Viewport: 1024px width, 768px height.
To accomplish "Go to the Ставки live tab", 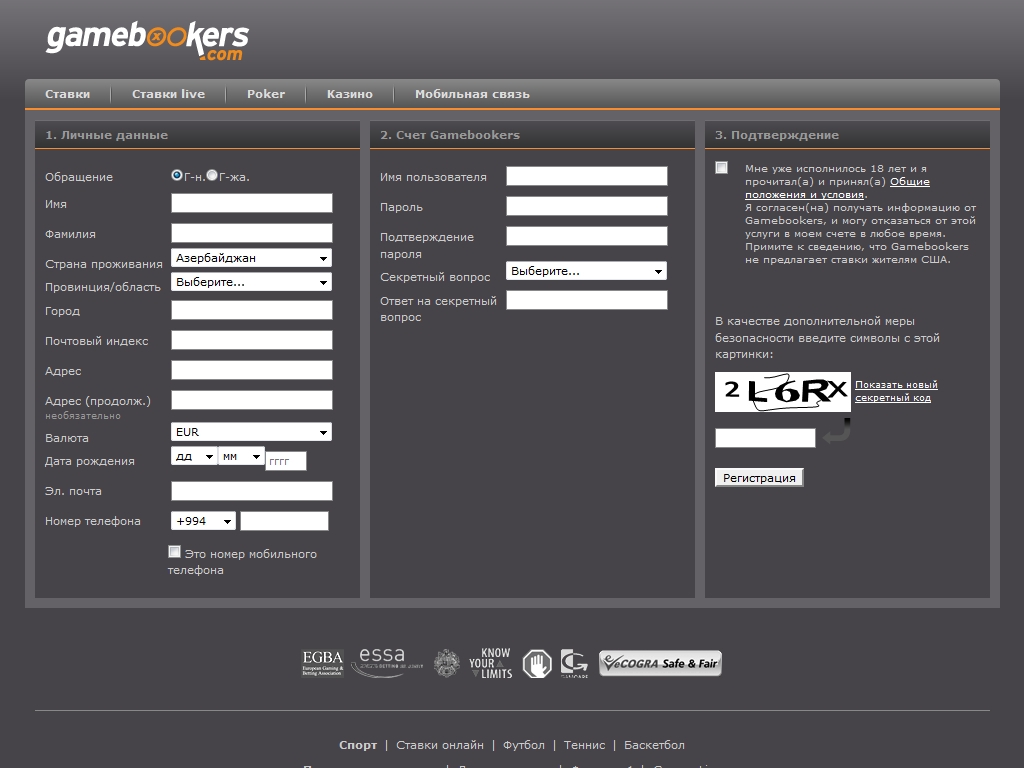I will click(x=168, y=94).
